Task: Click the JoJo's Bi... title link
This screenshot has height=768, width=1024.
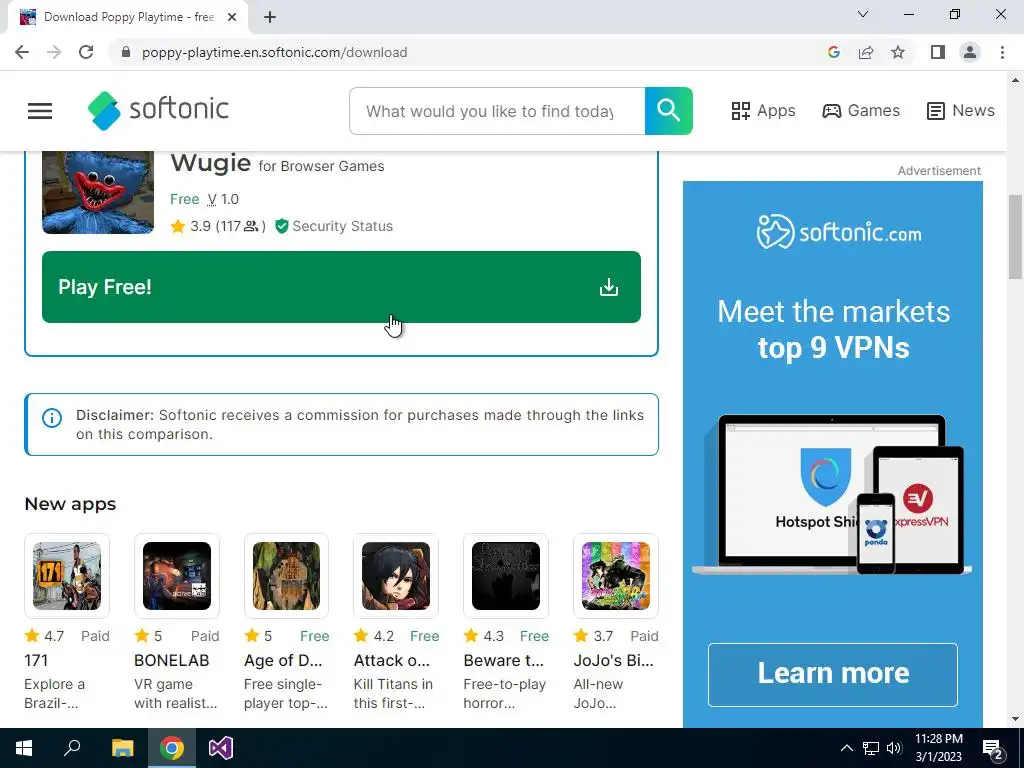Action: point(613,660)
